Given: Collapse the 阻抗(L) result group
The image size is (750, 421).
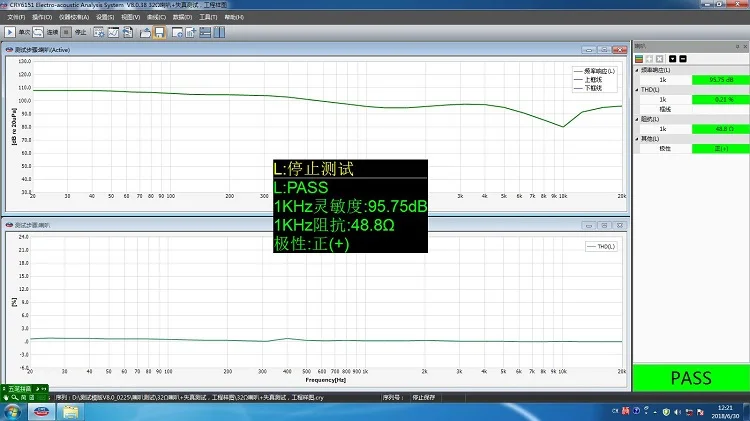Looking at the screenshot, I should 638,119.
